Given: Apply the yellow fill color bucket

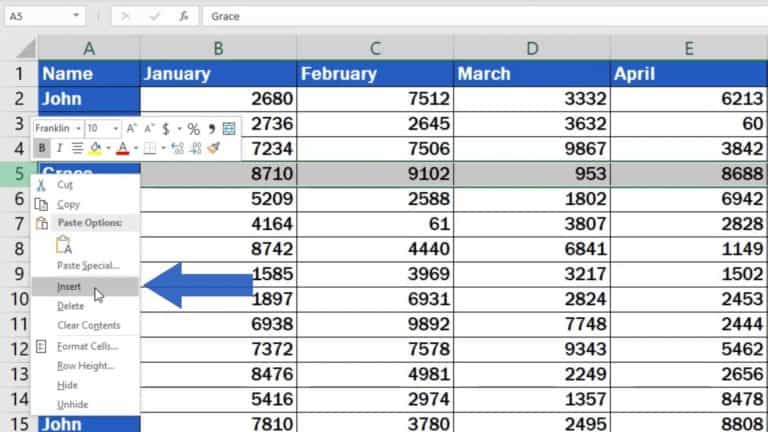Looking at the screenshot, I should click(95, 148).
